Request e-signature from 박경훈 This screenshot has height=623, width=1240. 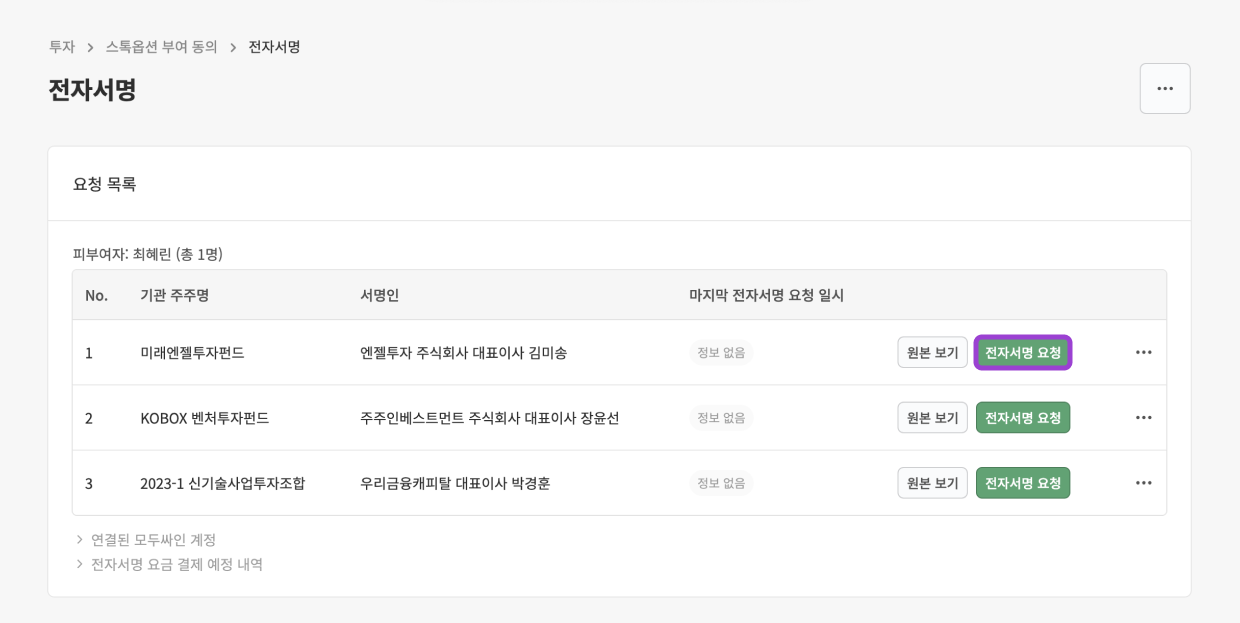pyautogui.click(x=1022, y=483)
